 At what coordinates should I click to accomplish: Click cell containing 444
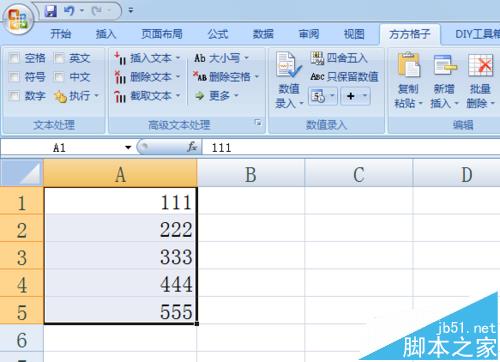coord(120,284)
